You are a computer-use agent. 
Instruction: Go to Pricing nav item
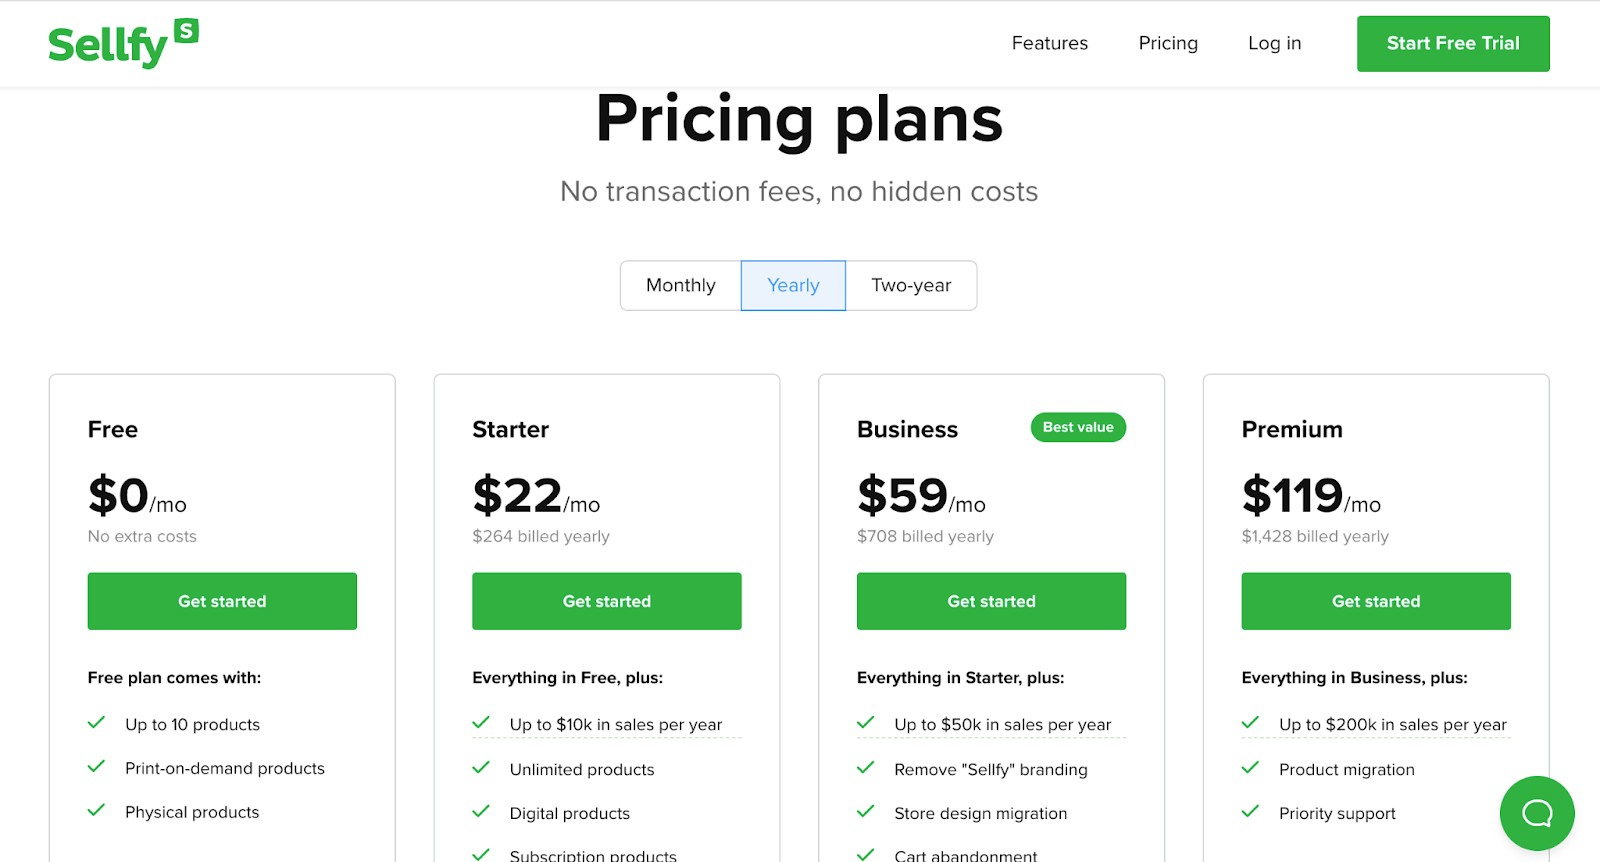(x=1167, y=43)
